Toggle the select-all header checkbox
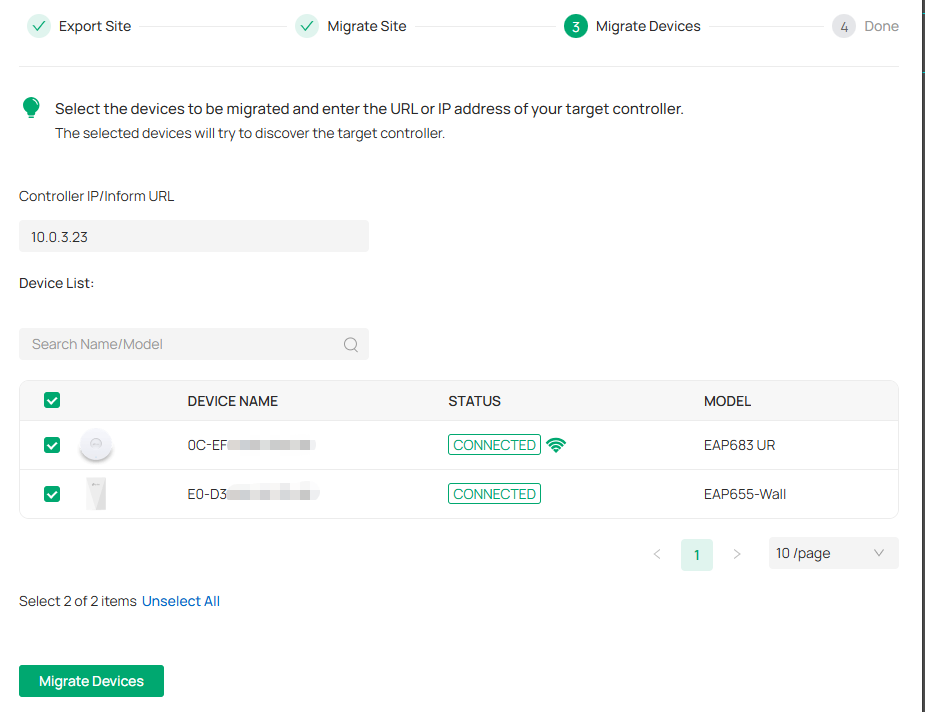Image resolution: width=925 pixels, height=712 pixels. point(52,400)
